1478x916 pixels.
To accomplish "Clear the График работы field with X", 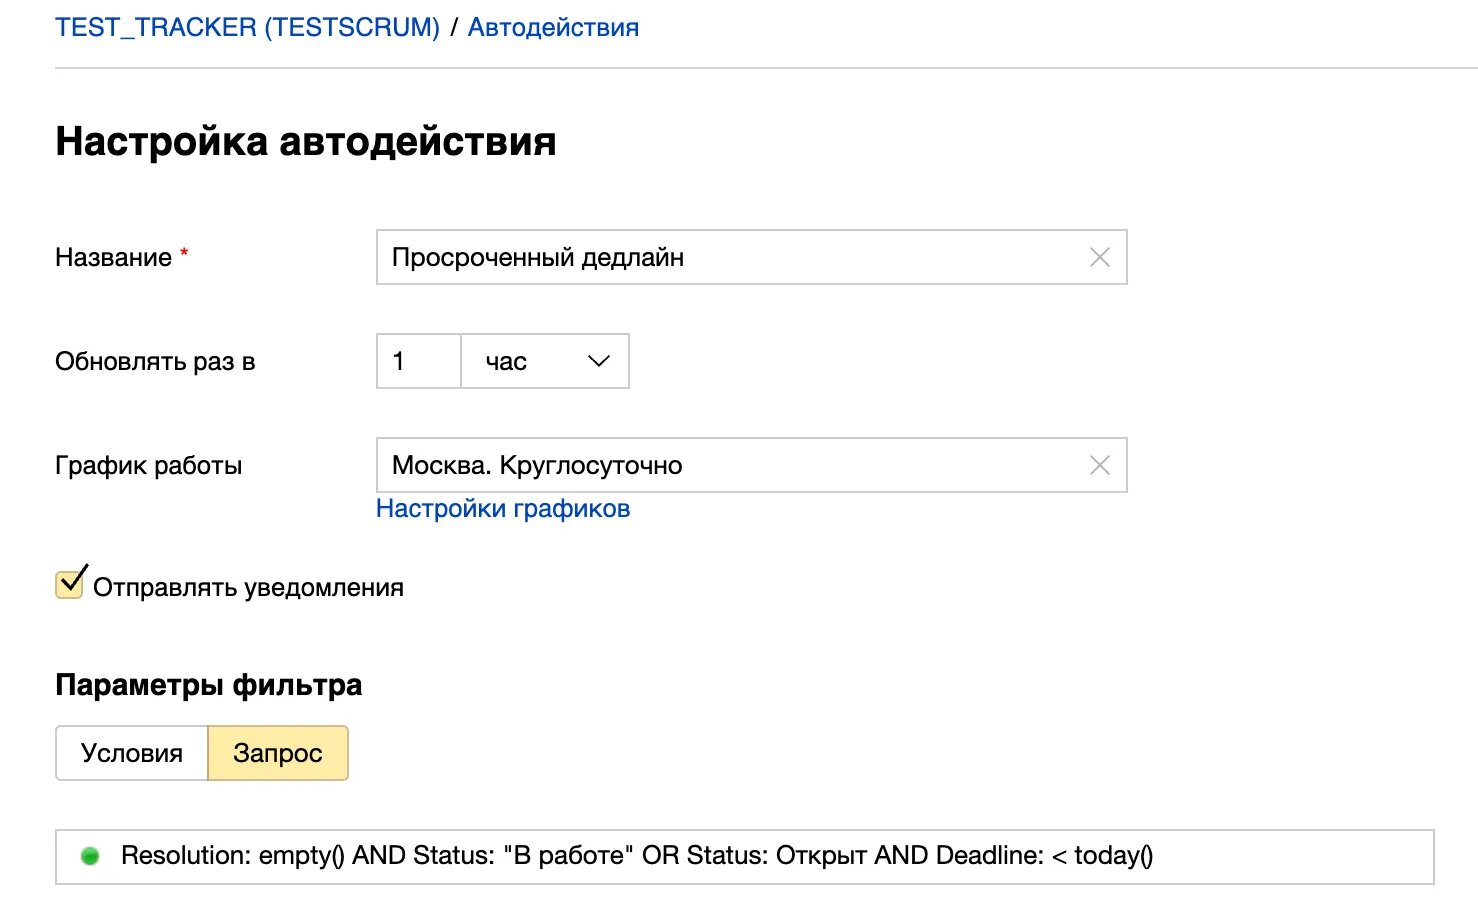I will [x=1099, y=466].
